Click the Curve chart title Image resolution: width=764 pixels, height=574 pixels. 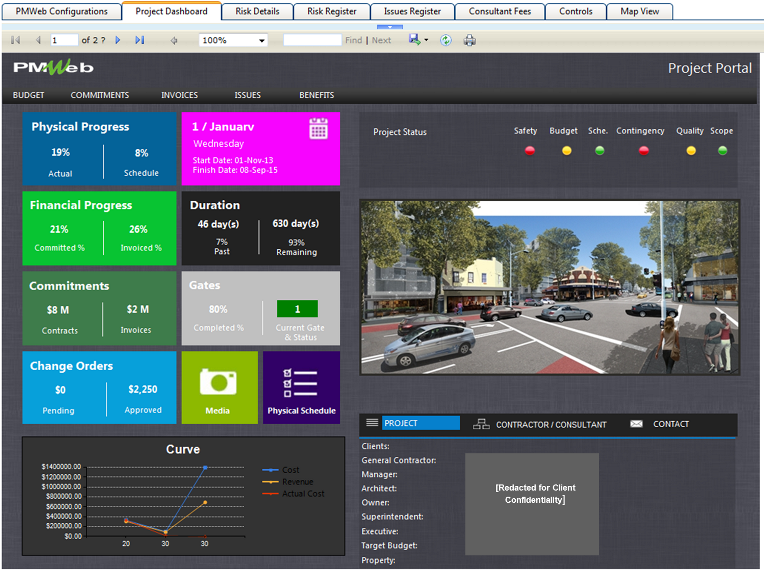coord(183,449)
